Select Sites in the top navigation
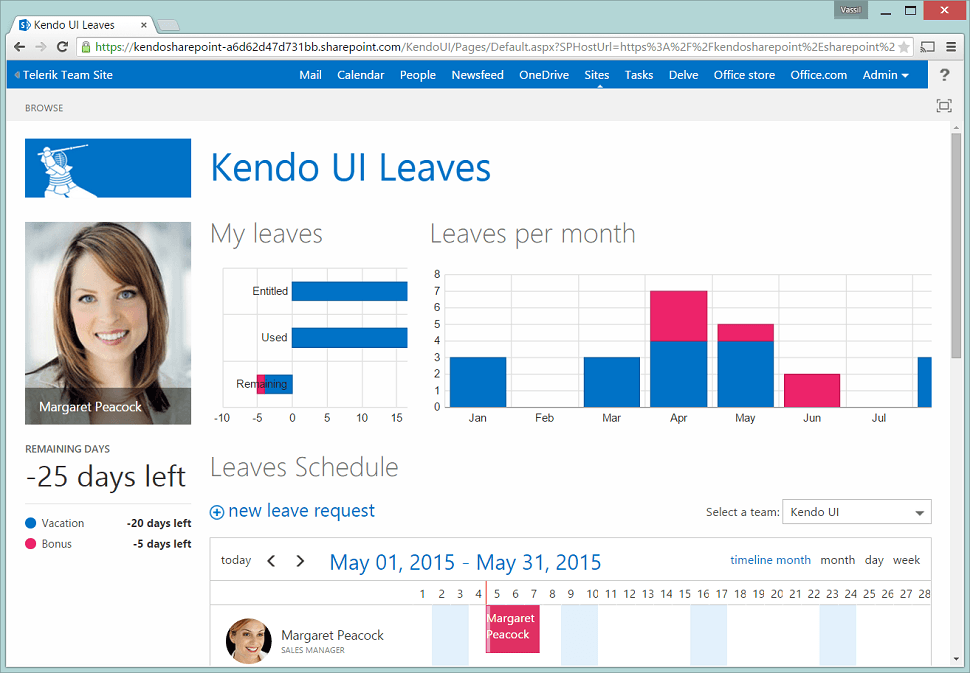This screenshot has width=970, height=673. click(x=597, y=75)
